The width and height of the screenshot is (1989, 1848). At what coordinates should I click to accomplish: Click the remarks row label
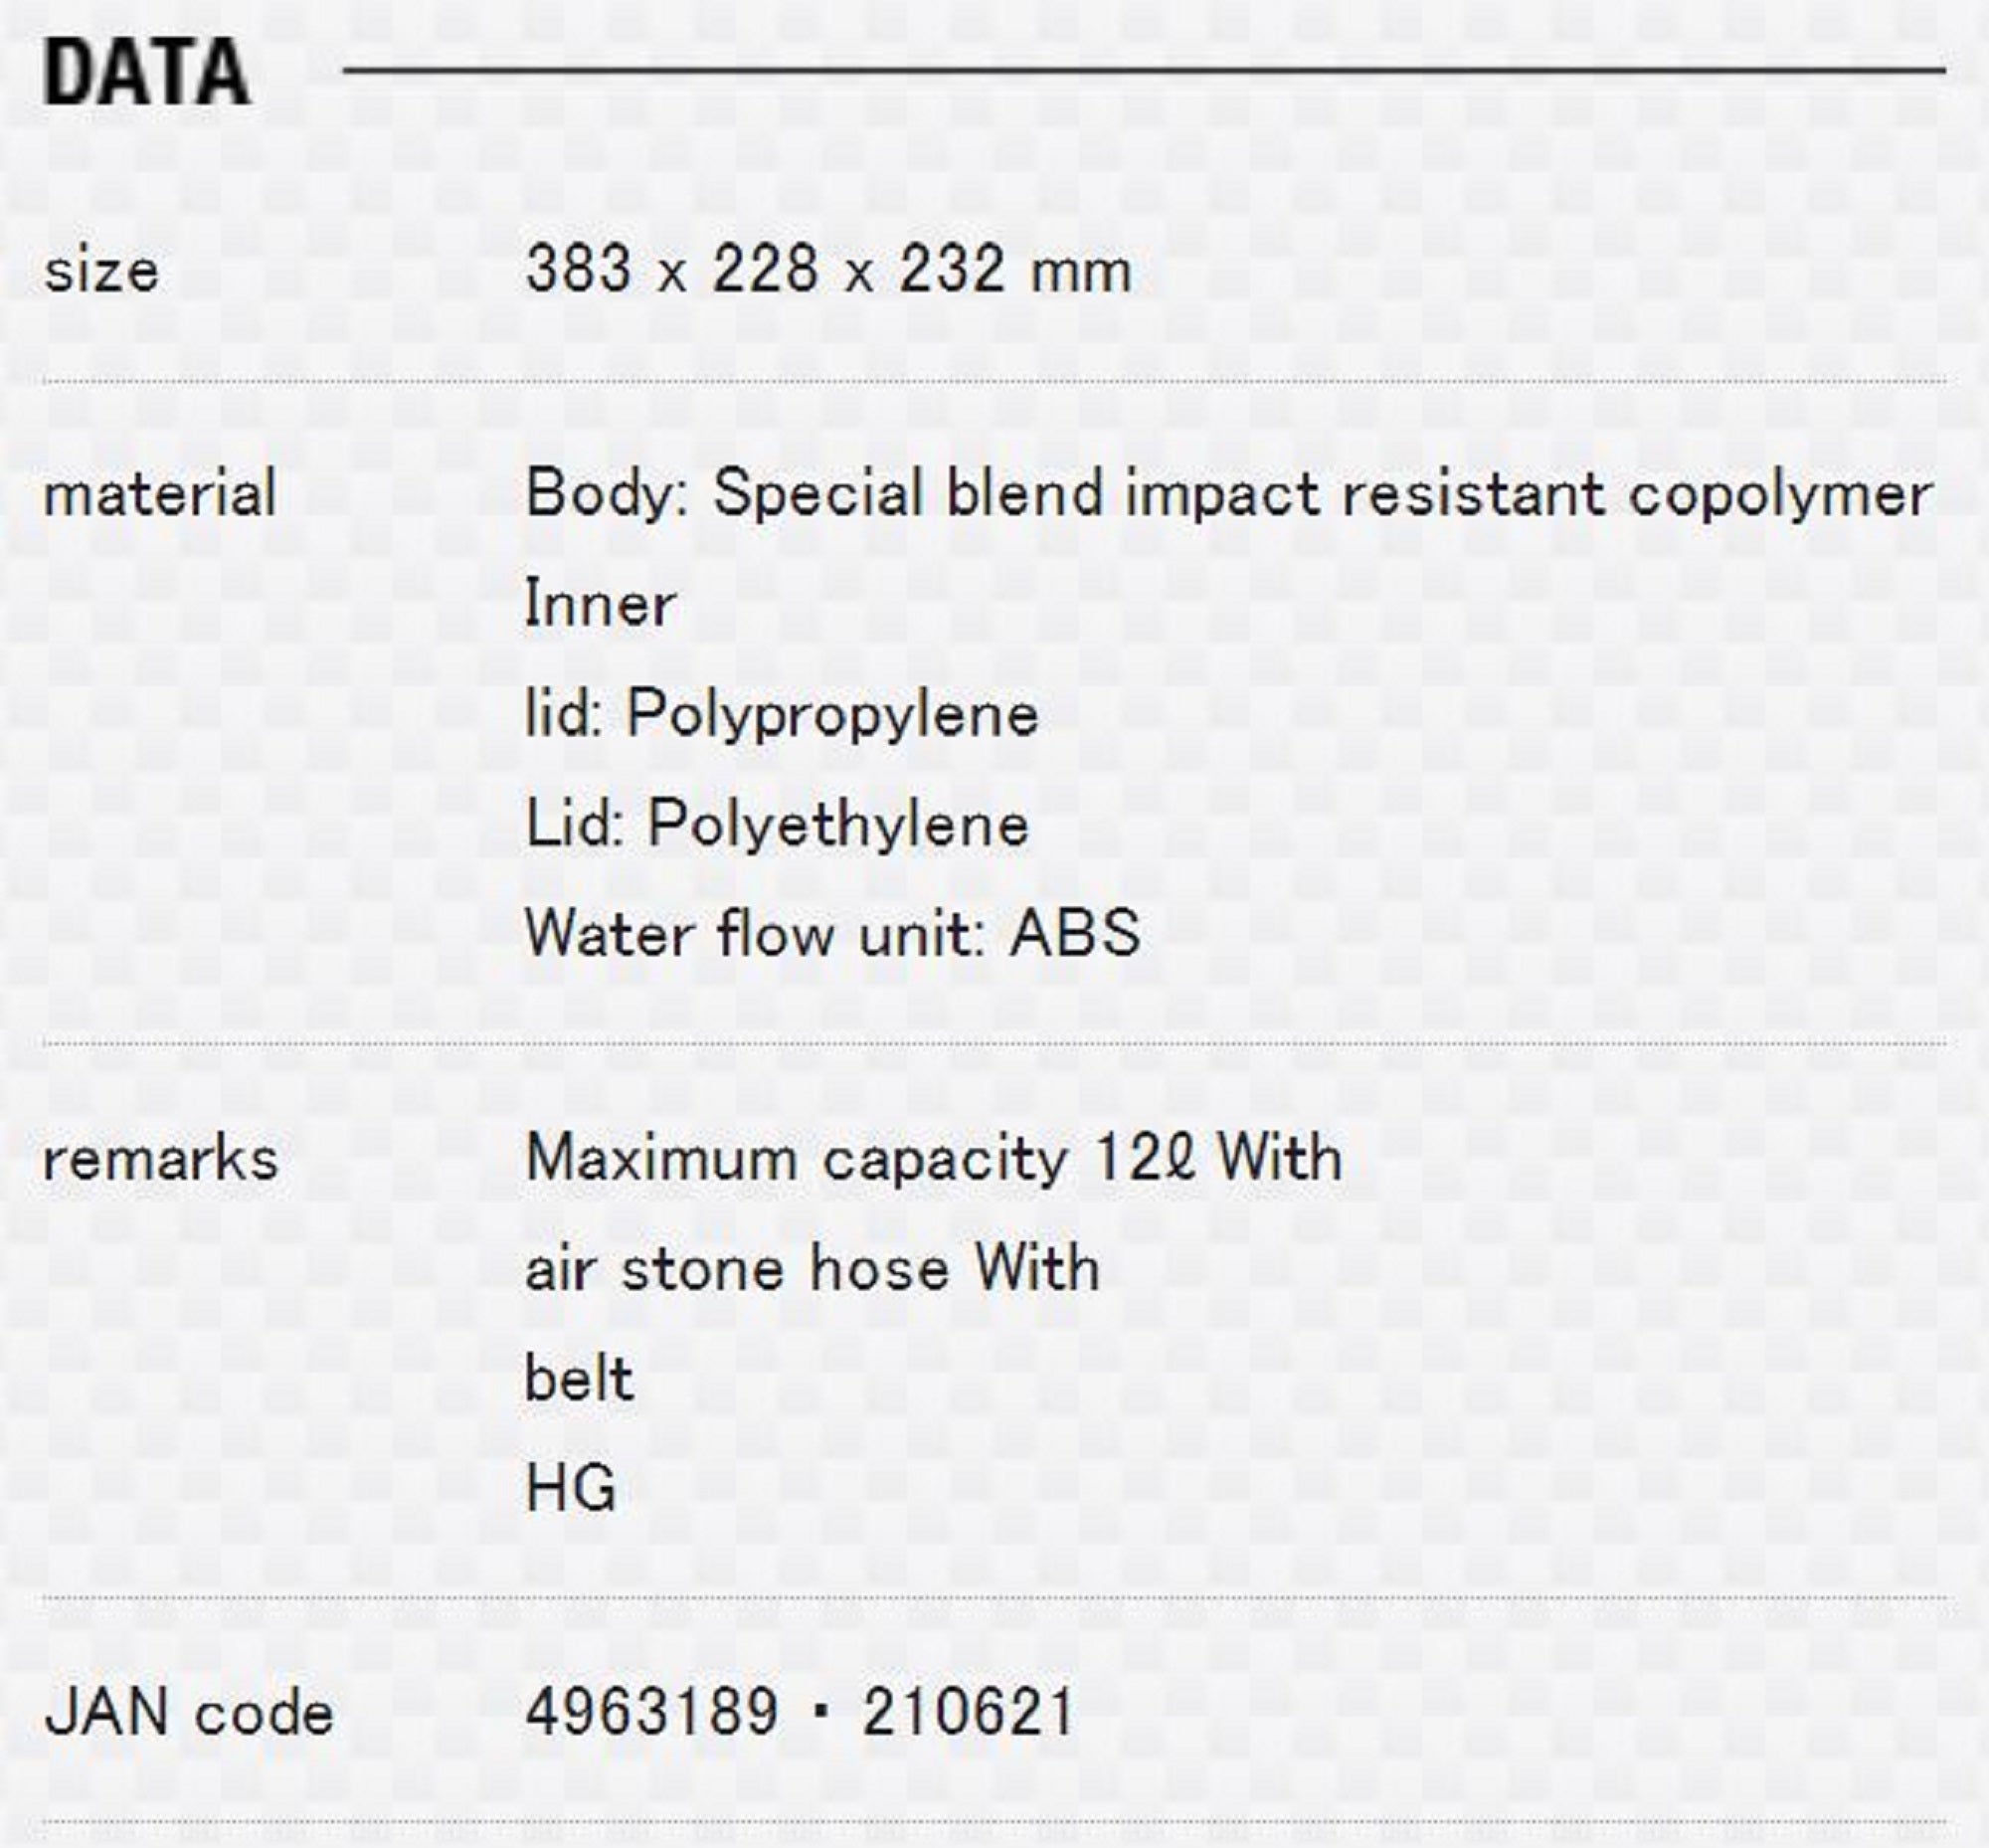tap(161, 1160)
